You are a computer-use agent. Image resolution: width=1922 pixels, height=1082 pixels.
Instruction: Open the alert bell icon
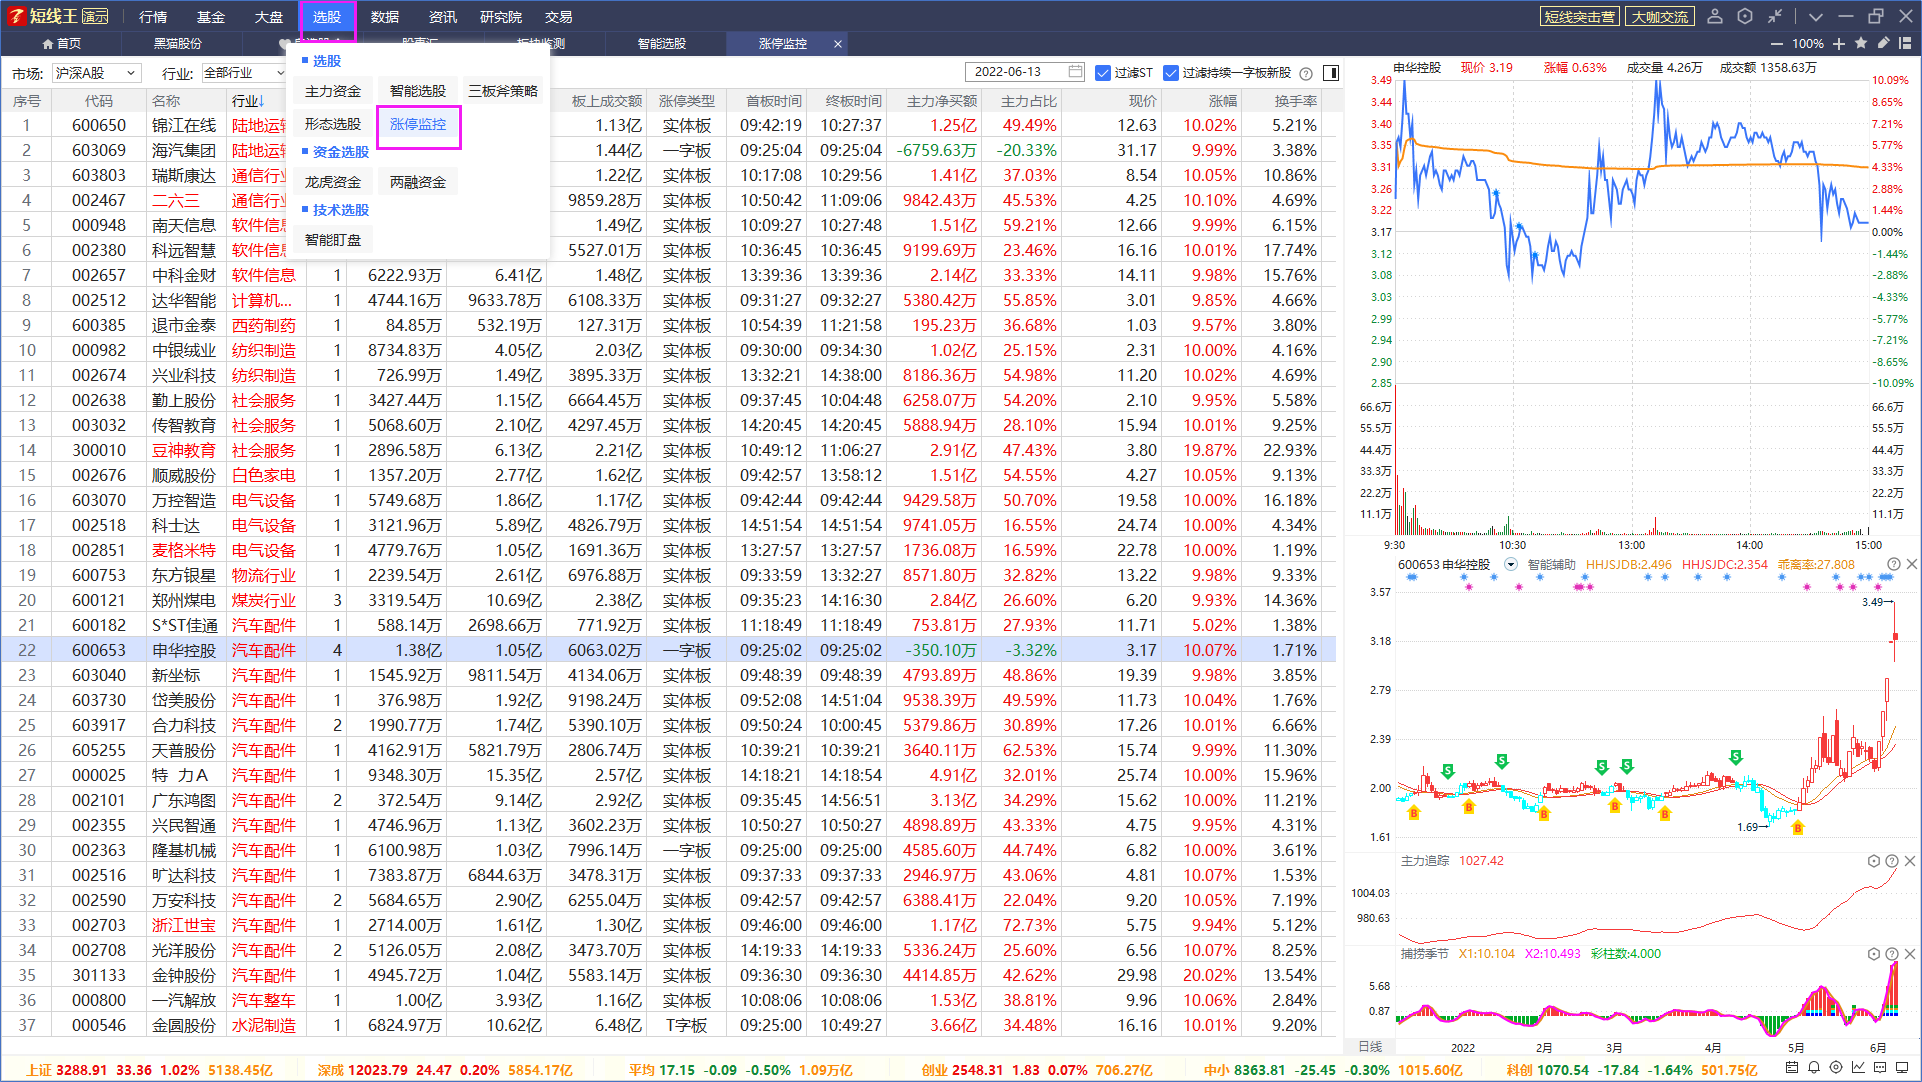[1814, 1069]
